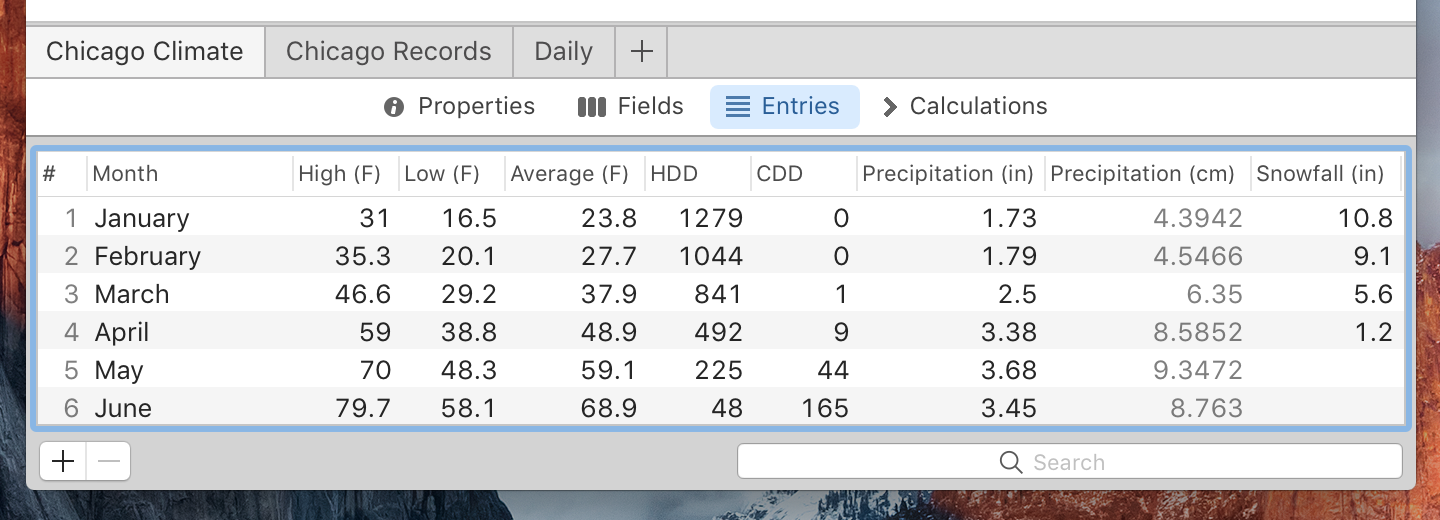Image resolution: width=1440 pixels, height=520 pixels.
Task: Click the High (F) column header
Action: coord(345,174)
